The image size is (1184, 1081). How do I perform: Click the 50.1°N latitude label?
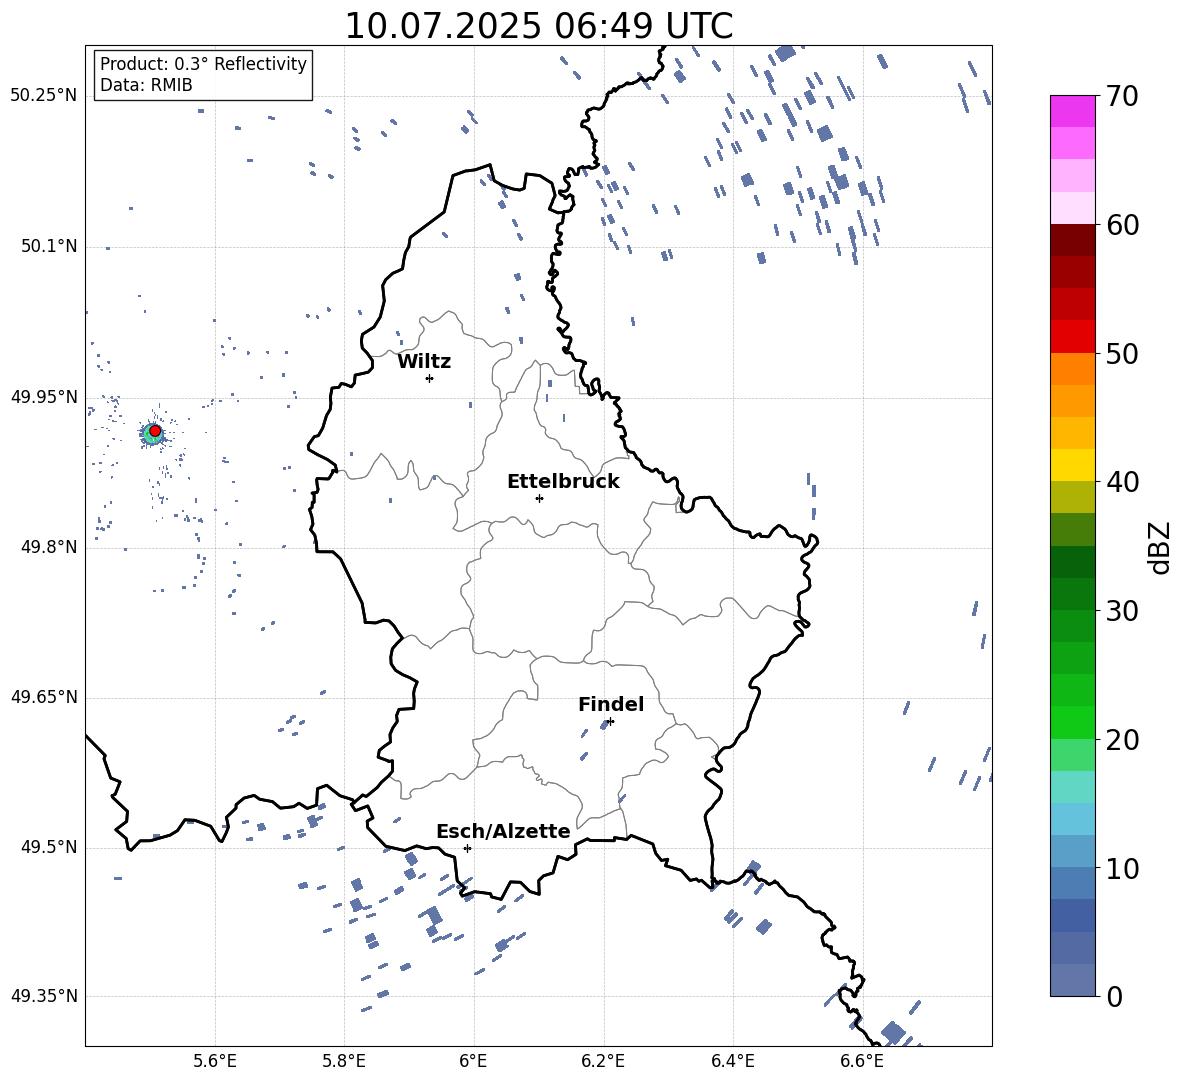(x=48, y=247)
